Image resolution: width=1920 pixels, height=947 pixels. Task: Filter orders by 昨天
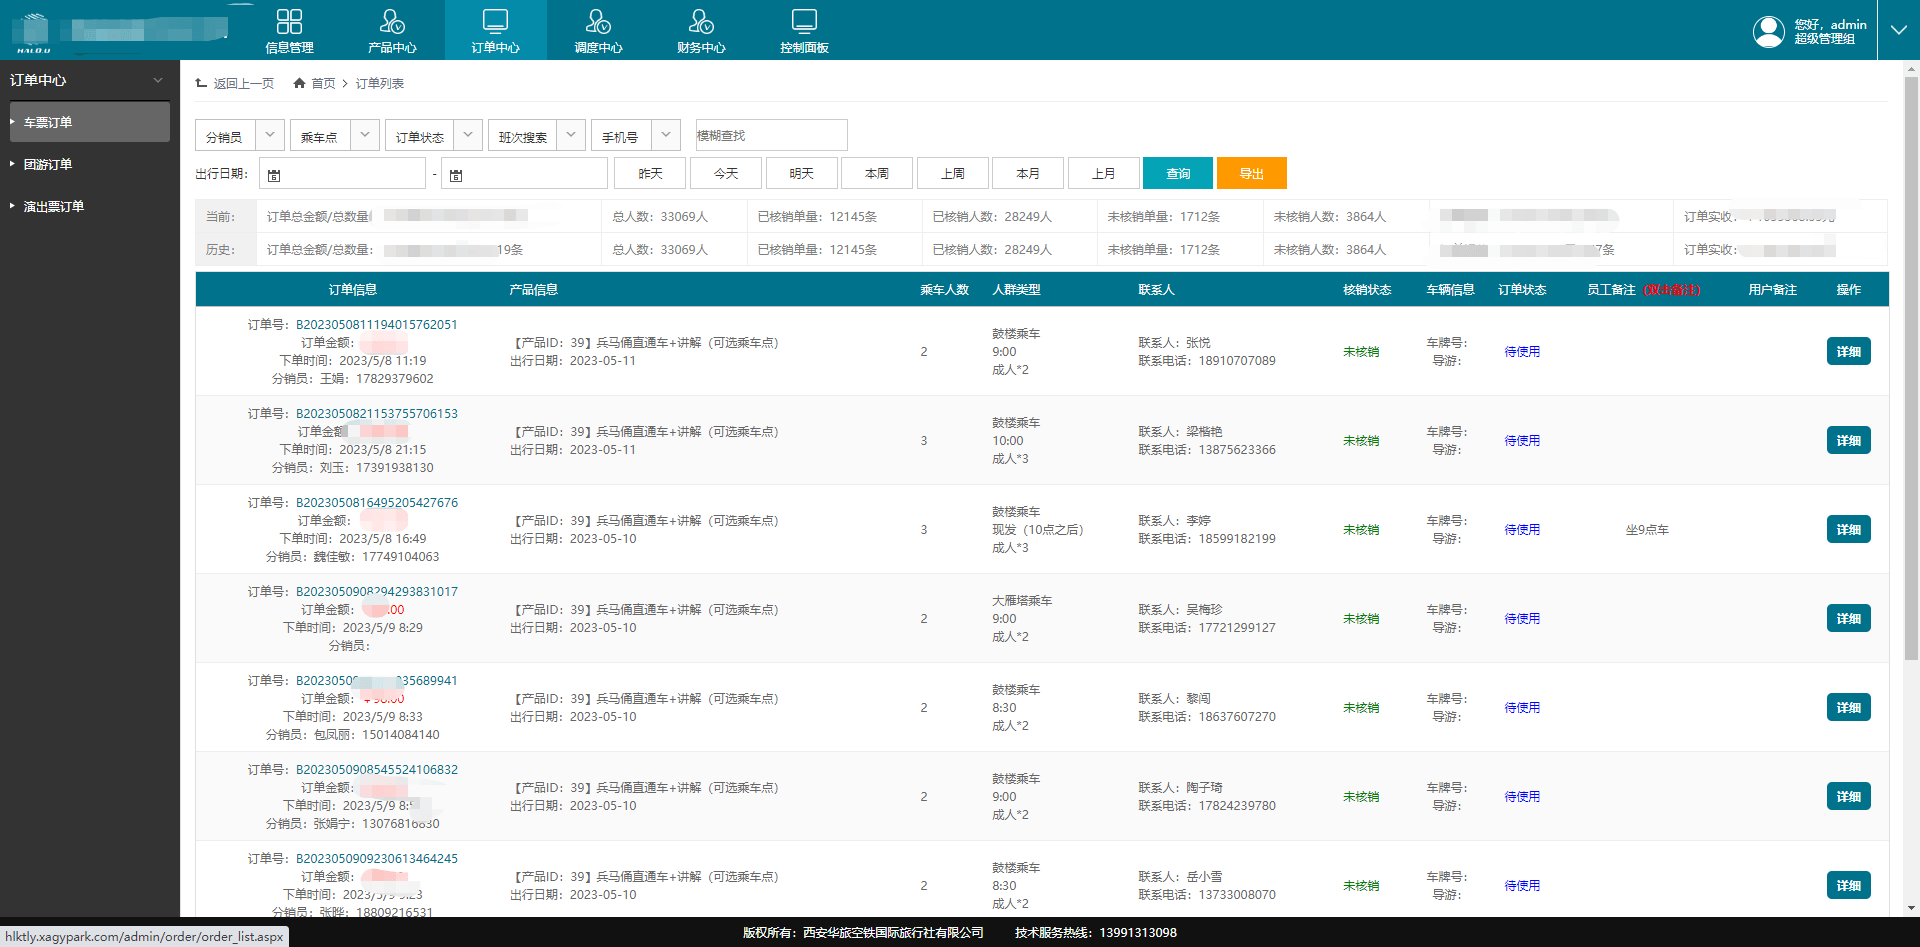pyautogui.click(x=650, y=173)
